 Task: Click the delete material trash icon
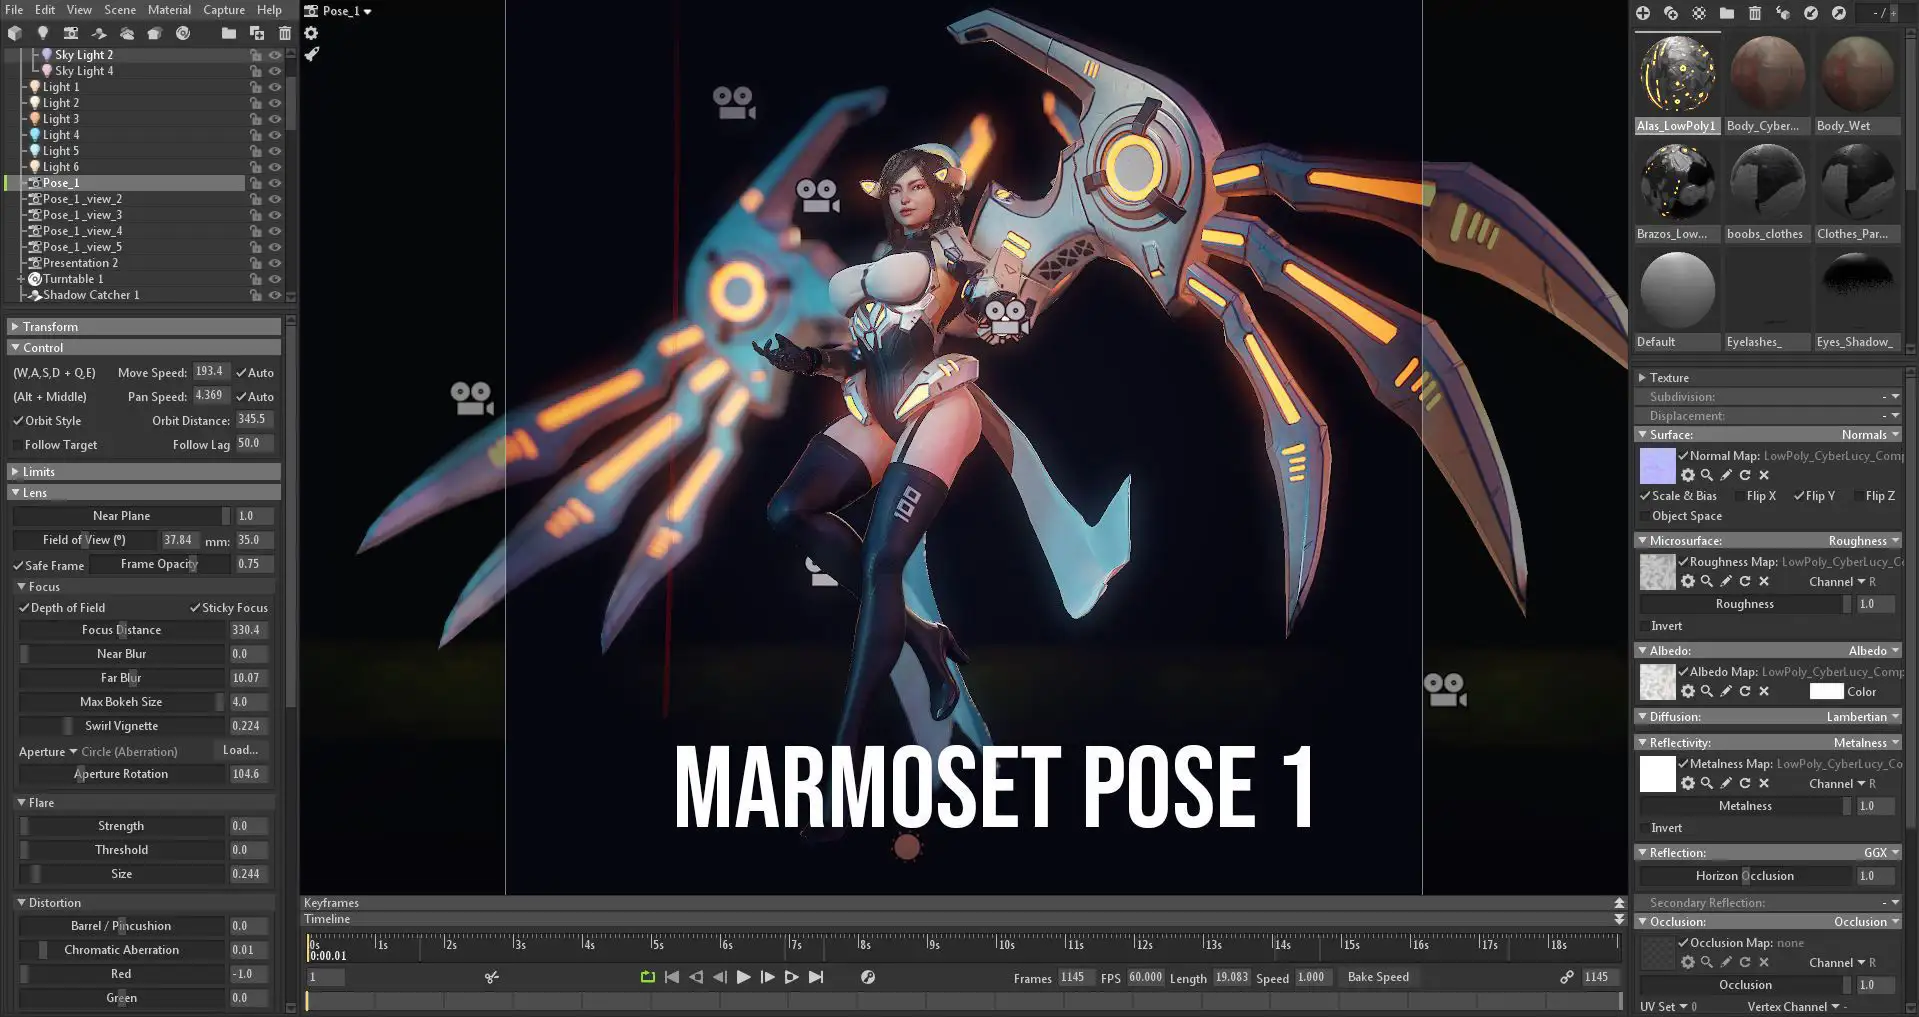pos(1755,13)
